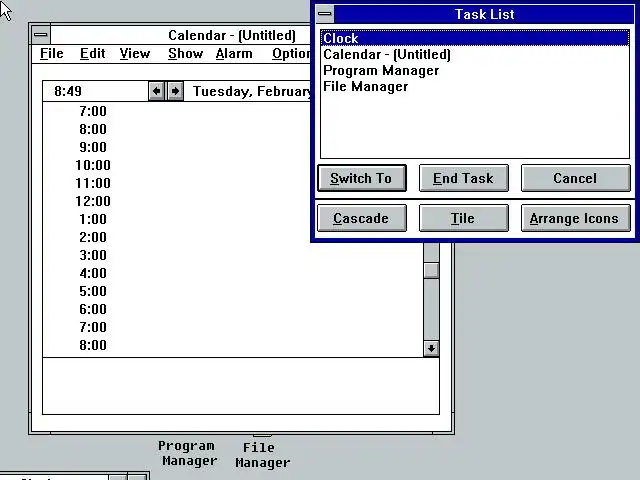Tile all open windows
The height and width of the screenshot is (480, 640).
(x=464, y=218)
